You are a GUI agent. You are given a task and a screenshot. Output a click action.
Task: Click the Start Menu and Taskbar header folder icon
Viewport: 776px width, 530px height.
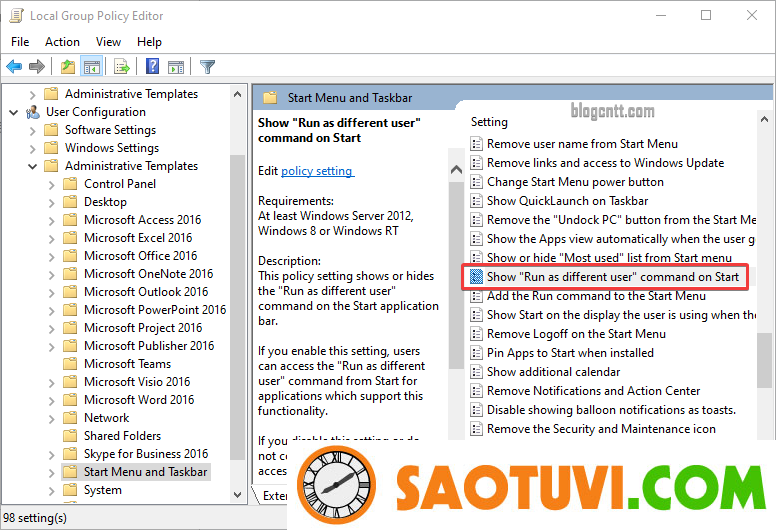coord(270,97)
